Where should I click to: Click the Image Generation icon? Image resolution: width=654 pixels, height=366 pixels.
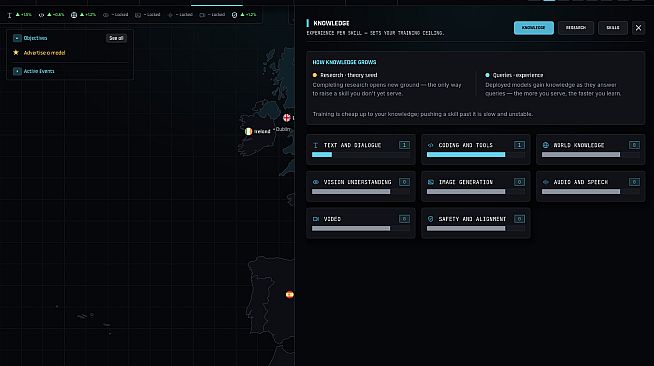[x=431, y=182]
